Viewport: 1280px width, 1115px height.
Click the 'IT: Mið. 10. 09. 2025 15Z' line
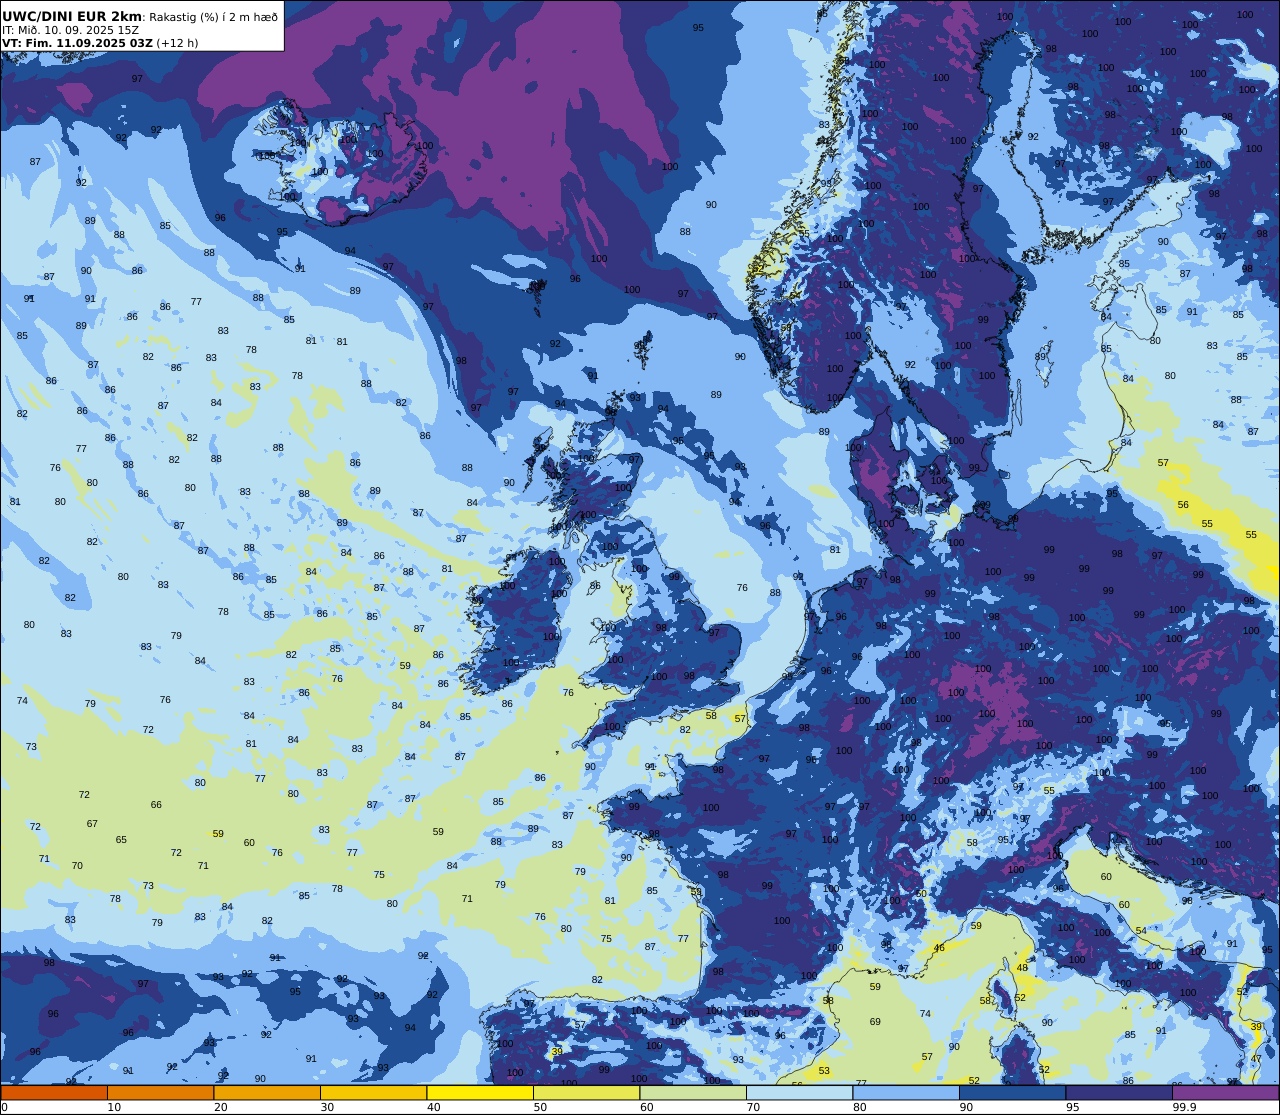coord(69,30)
